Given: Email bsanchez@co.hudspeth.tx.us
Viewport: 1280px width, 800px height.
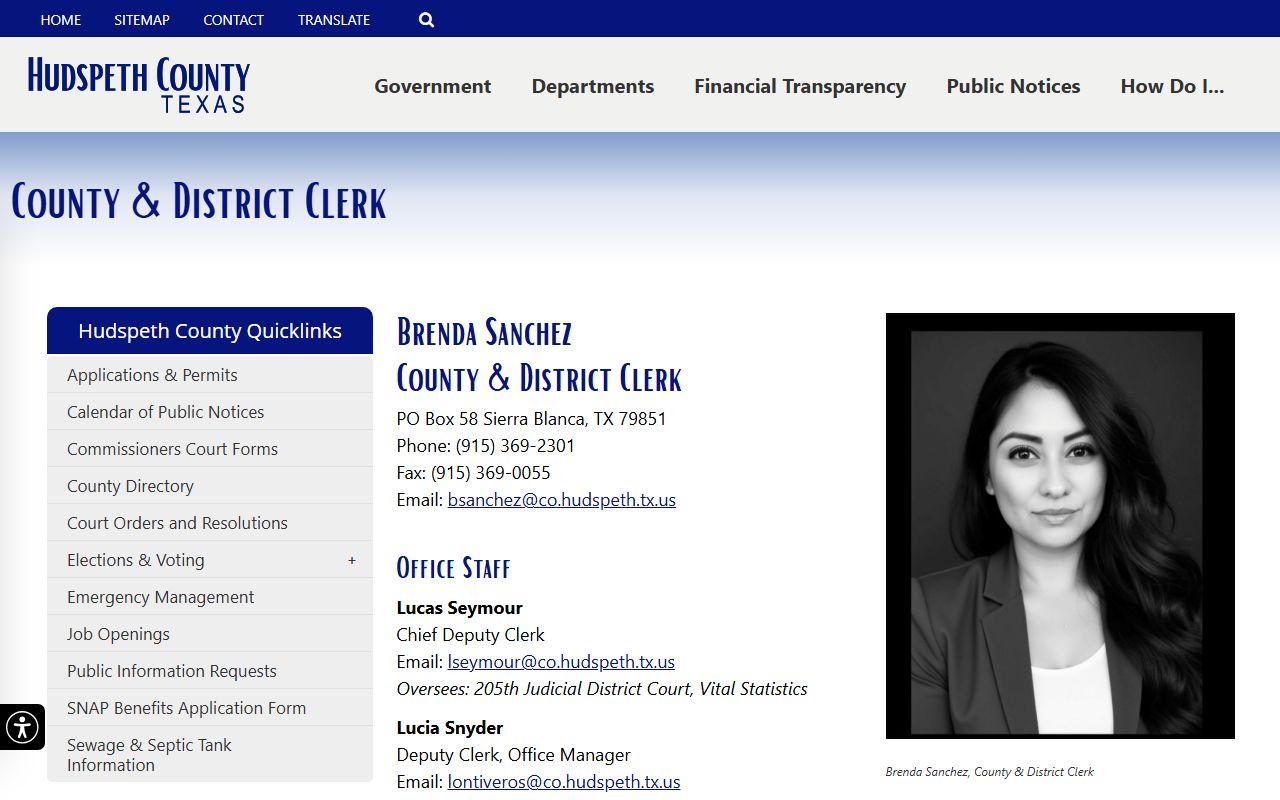Looking at the screenshot, I should (562, 500).
